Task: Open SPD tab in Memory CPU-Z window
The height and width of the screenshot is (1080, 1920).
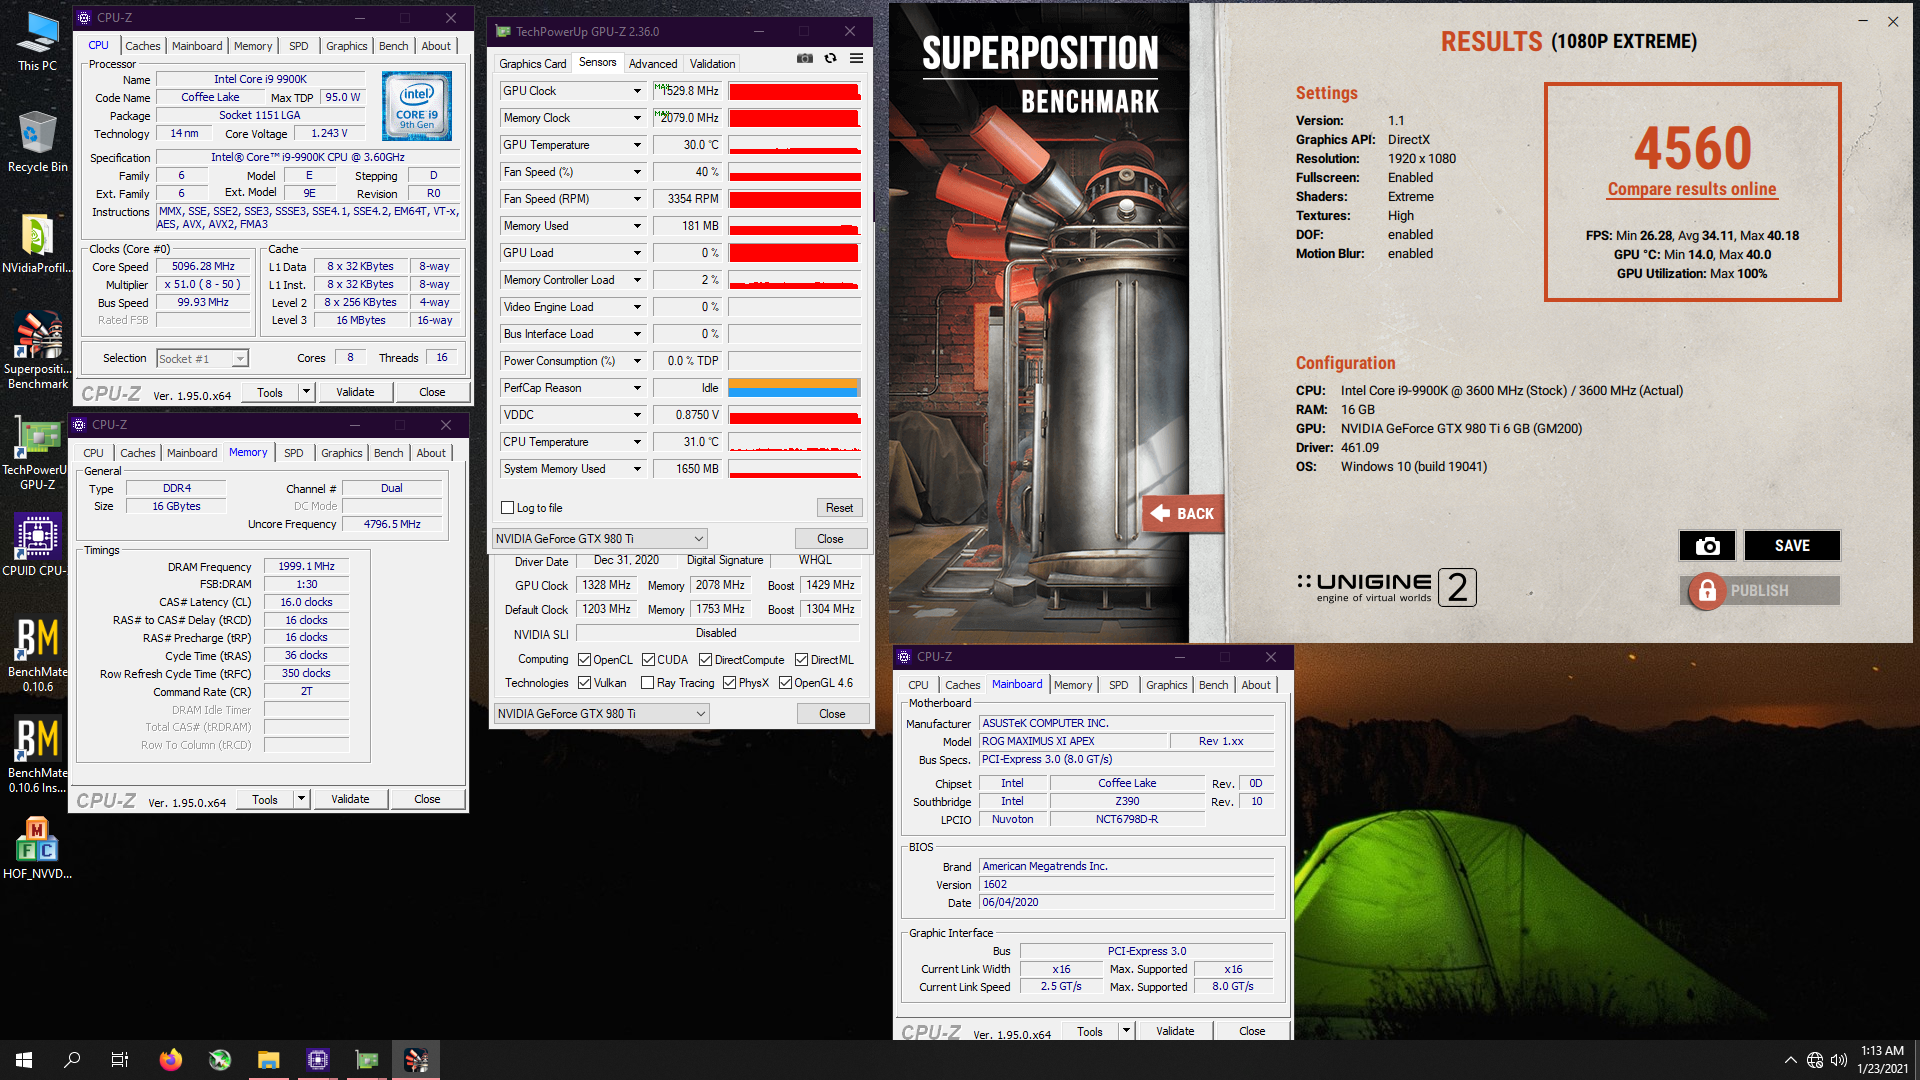Action: (x=293, y=453)
